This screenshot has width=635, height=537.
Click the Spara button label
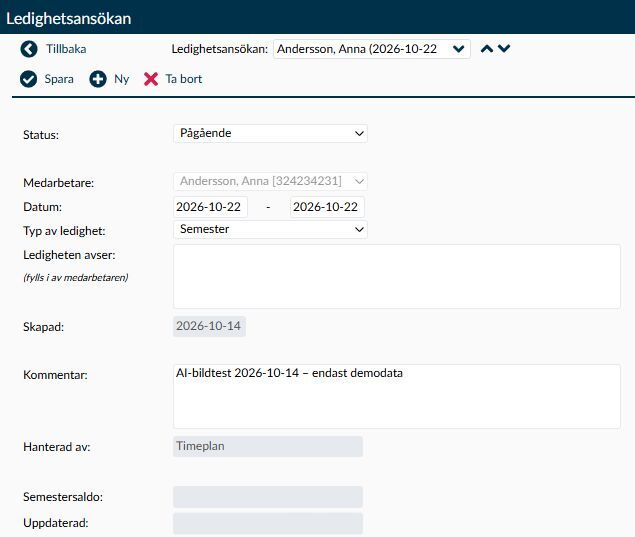pos(59,79)
